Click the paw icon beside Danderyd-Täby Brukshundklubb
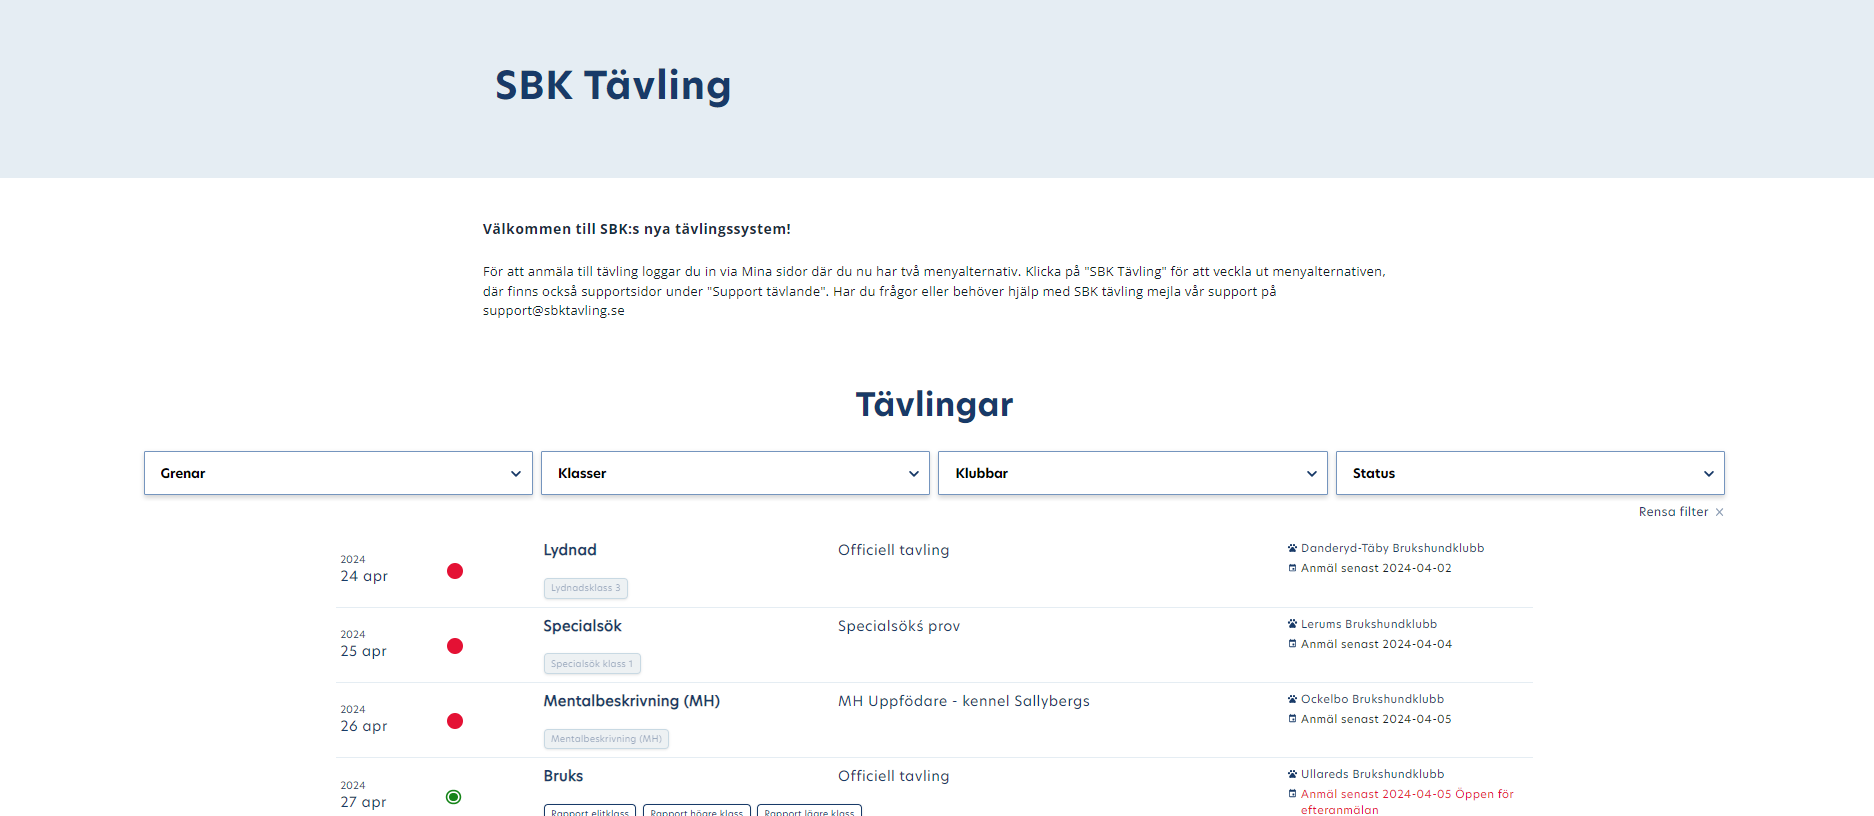The width and height of the screenshot is (1874, 816). click(x=1292, y=548)
